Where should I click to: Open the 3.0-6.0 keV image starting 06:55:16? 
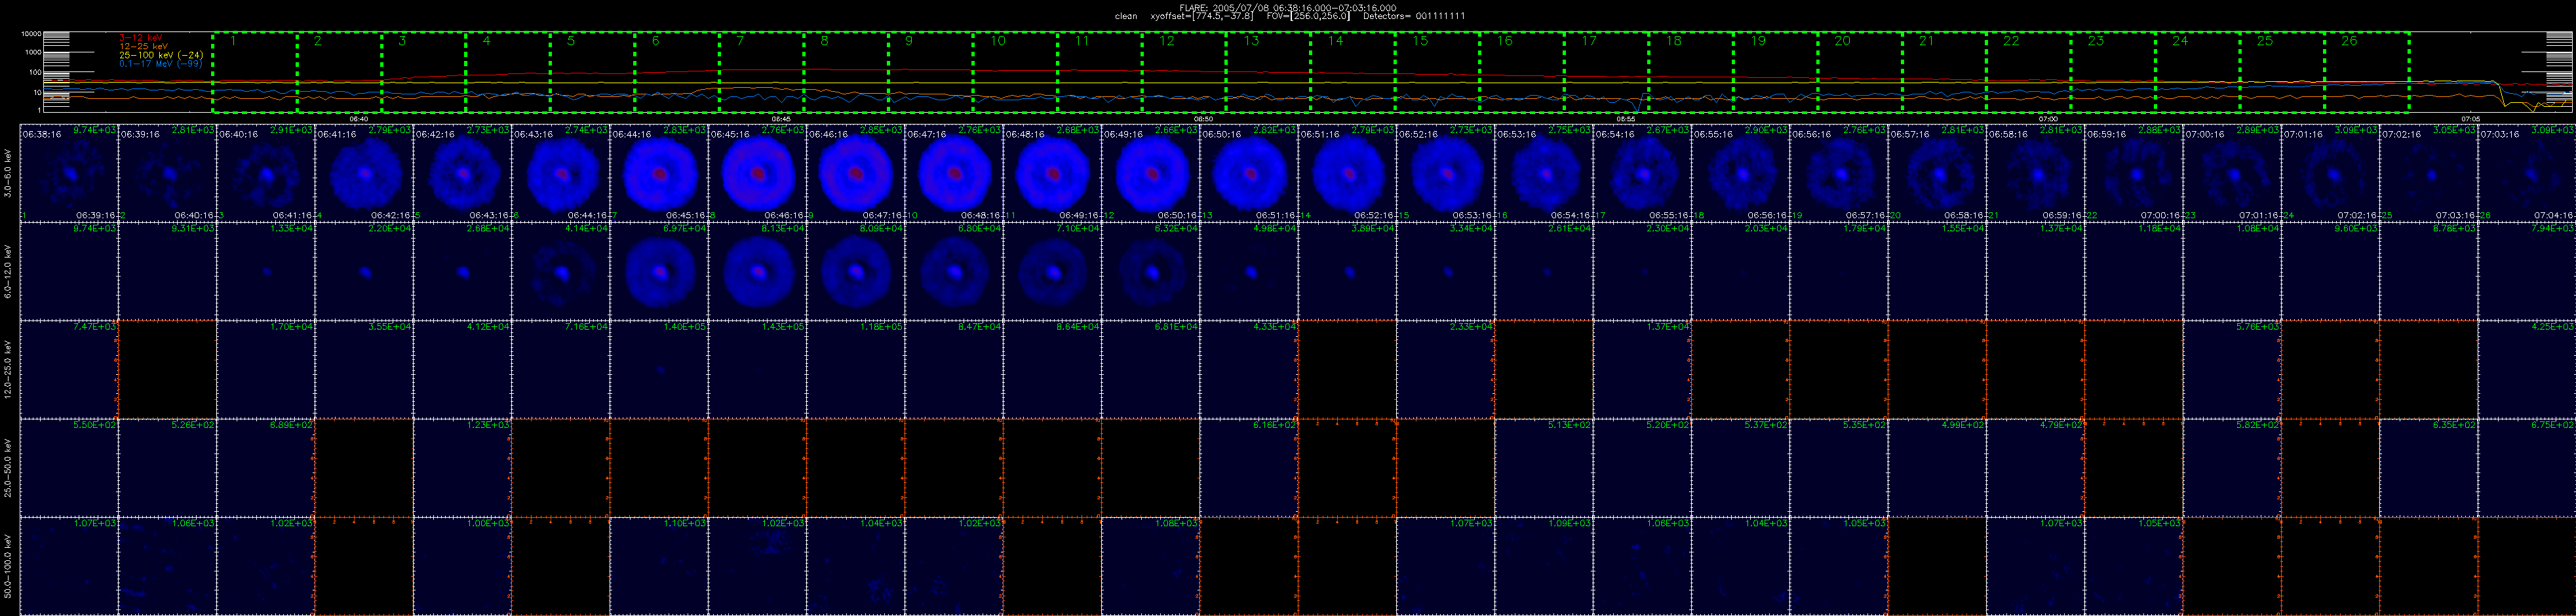click(x=1740, y=173)
